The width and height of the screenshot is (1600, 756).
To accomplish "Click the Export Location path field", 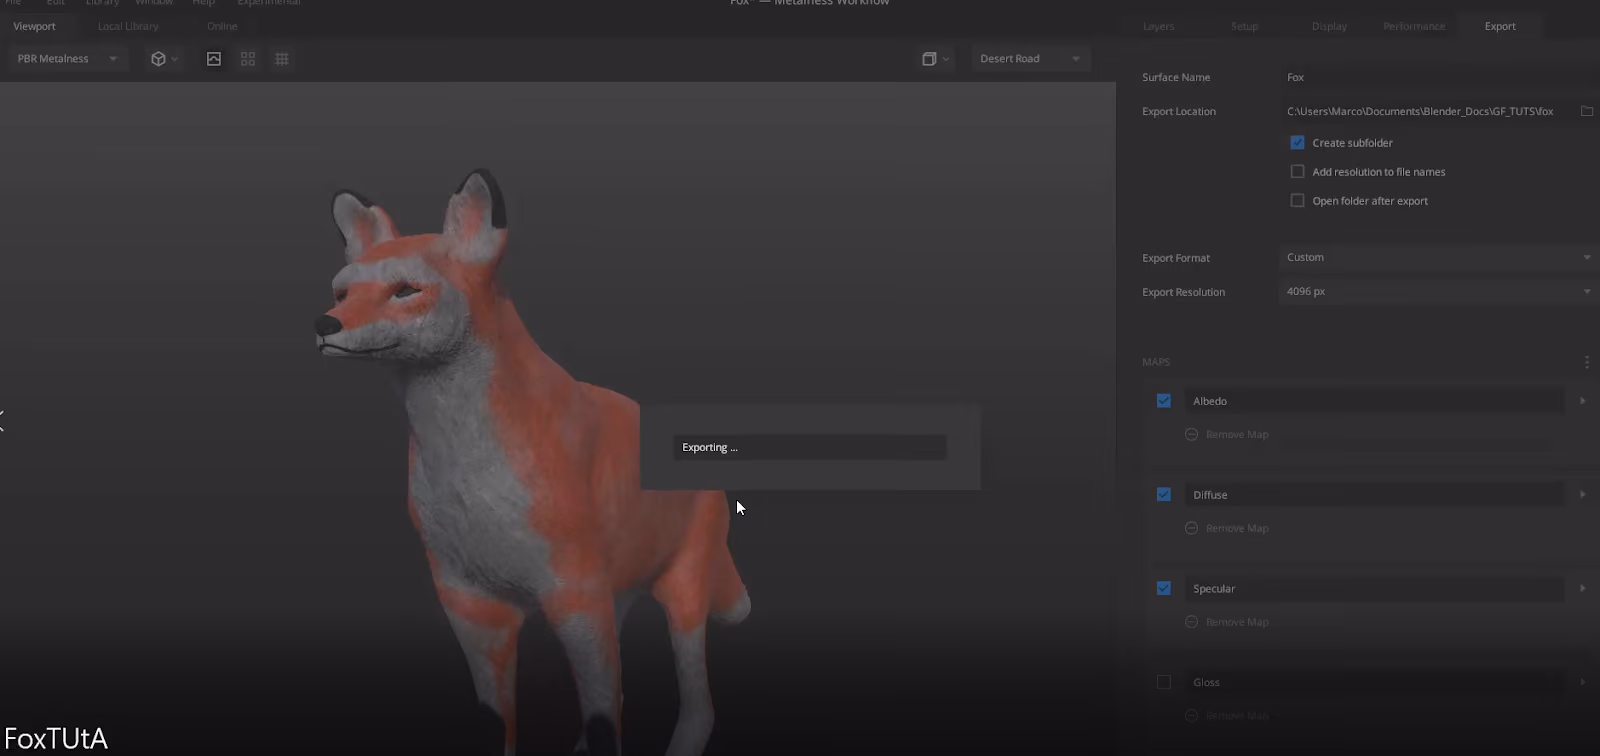I will tap(1427, 111).
